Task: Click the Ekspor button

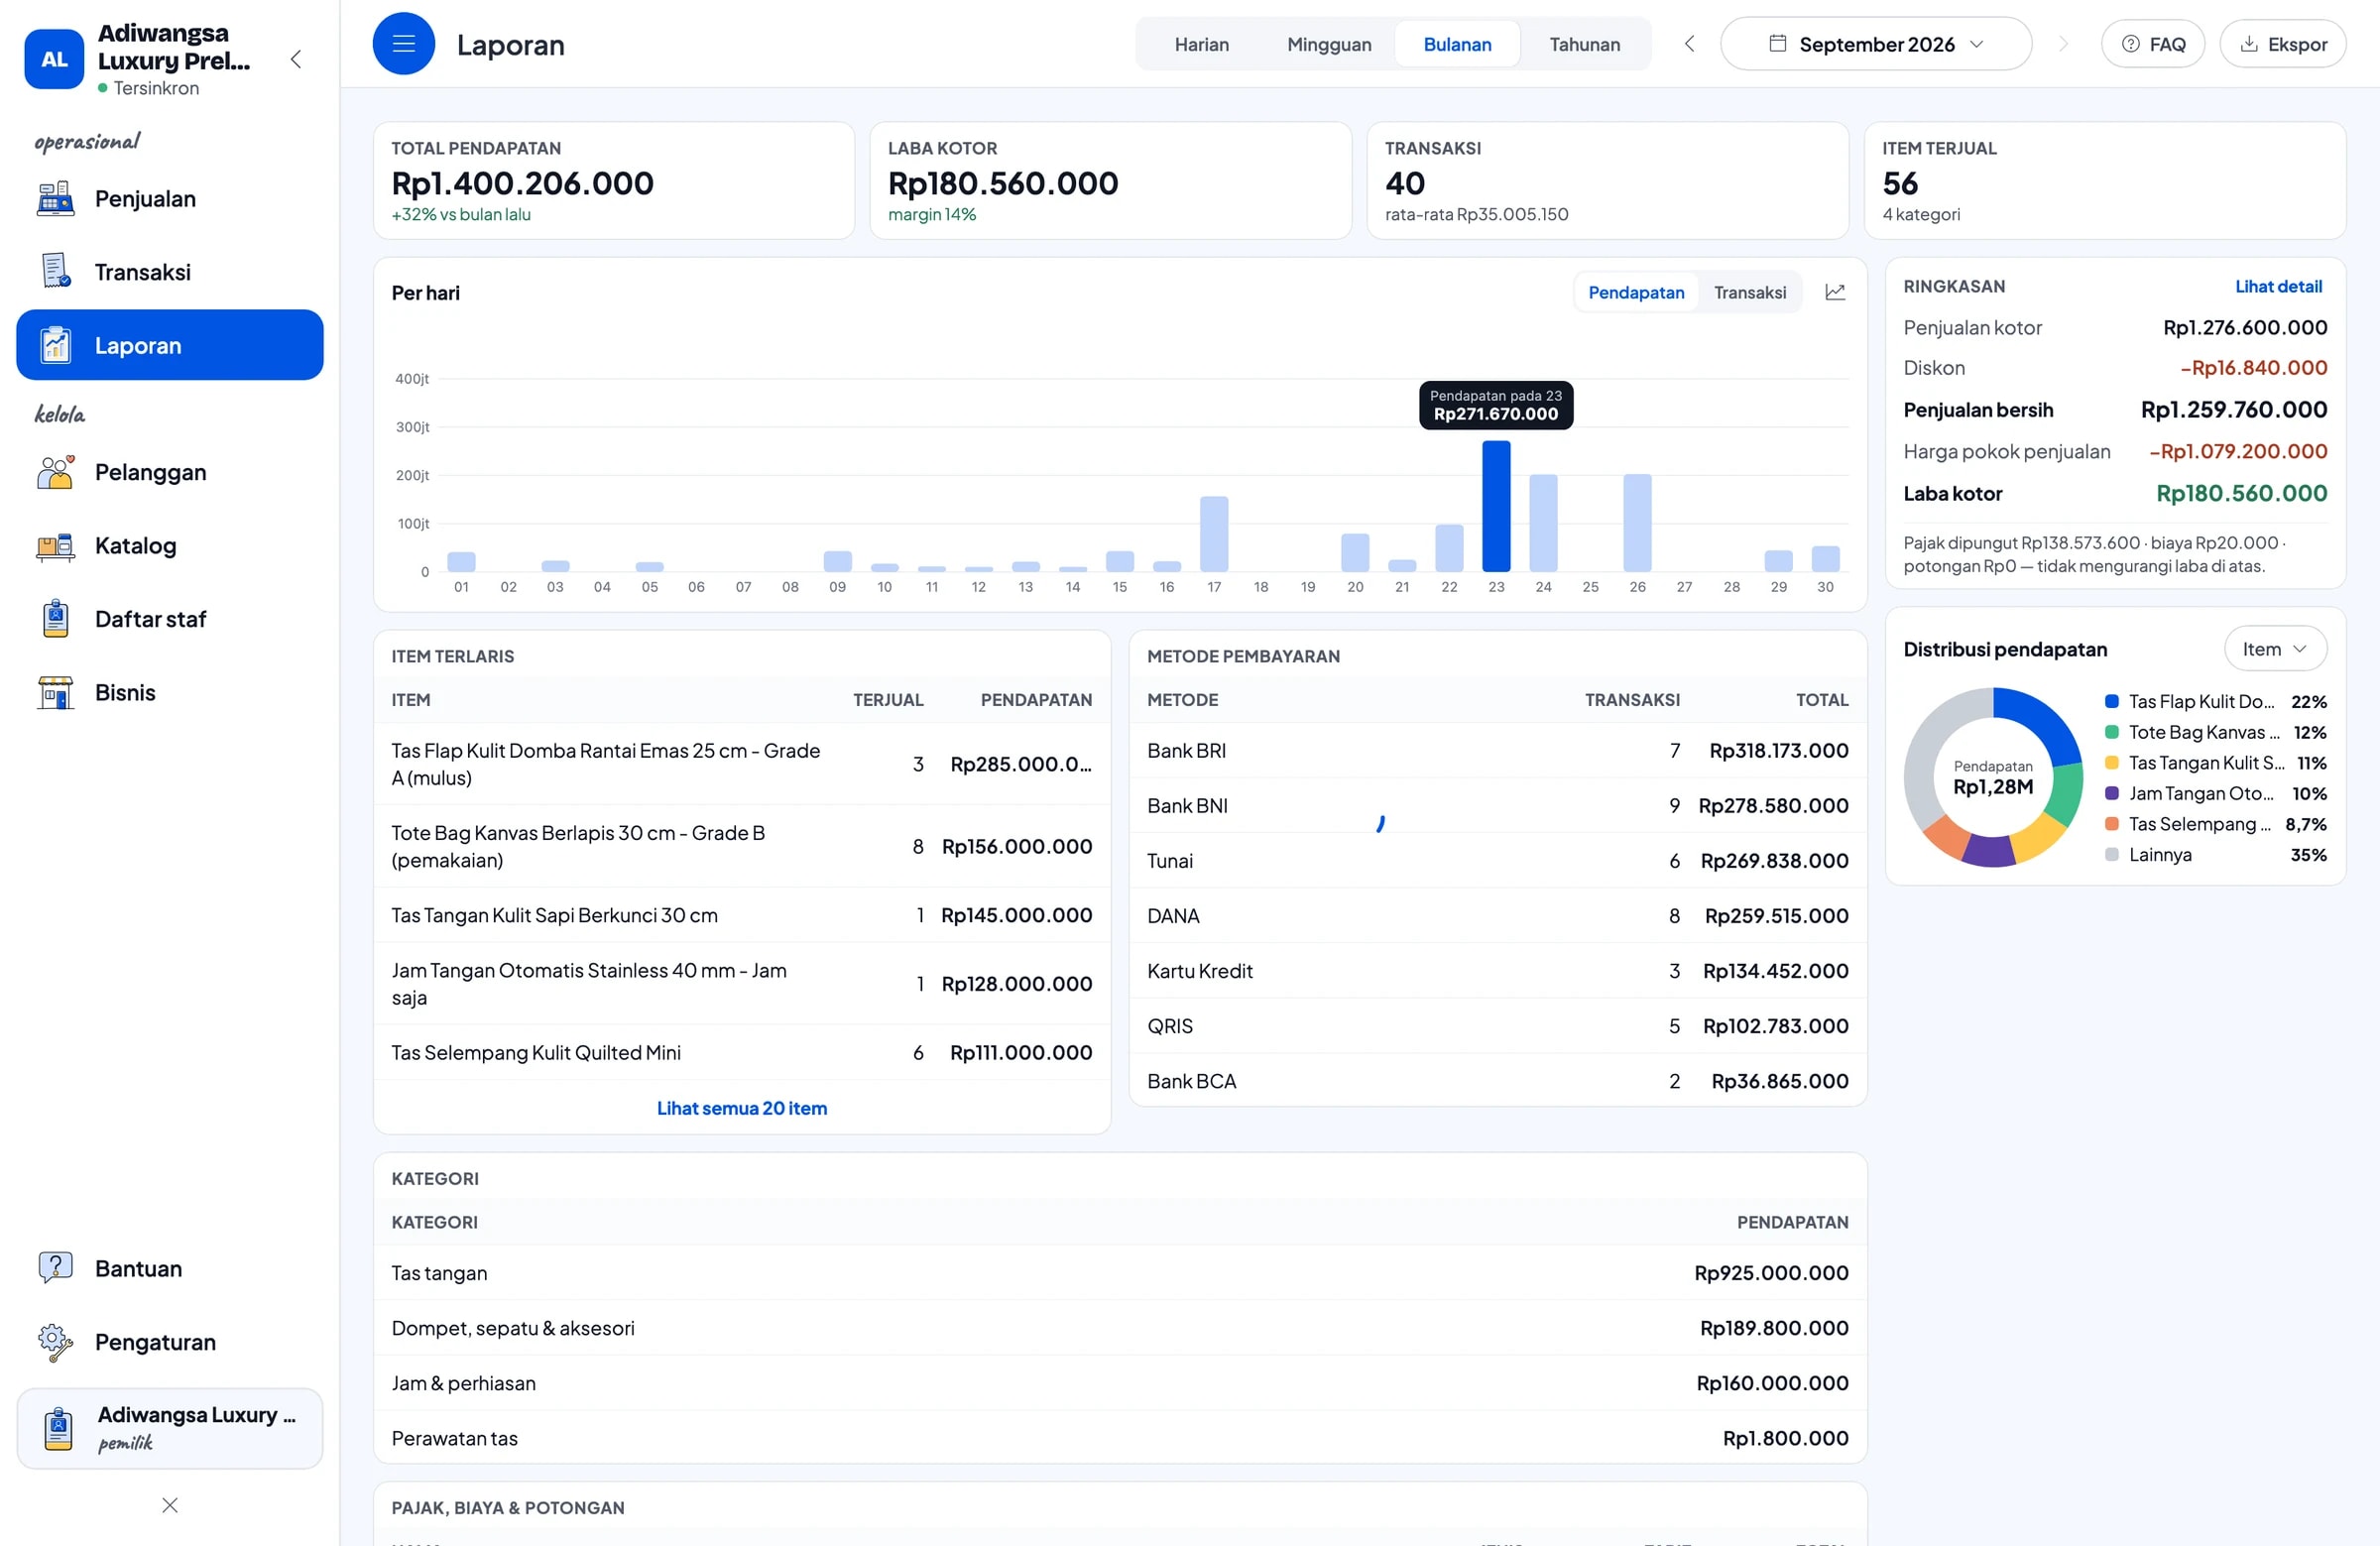Action: pyautogui.click(x=2283, y=44)
